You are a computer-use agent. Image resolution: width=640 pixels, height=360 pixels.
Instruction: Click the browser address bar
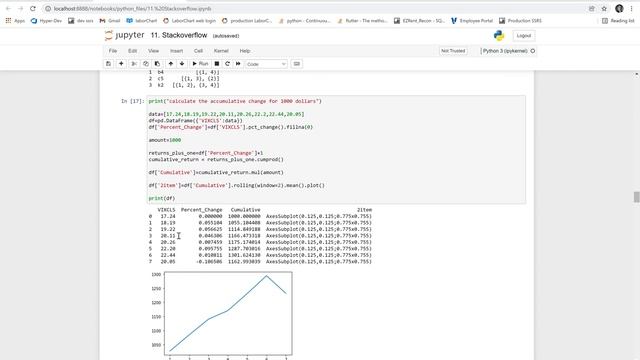[x=314, y=9]
